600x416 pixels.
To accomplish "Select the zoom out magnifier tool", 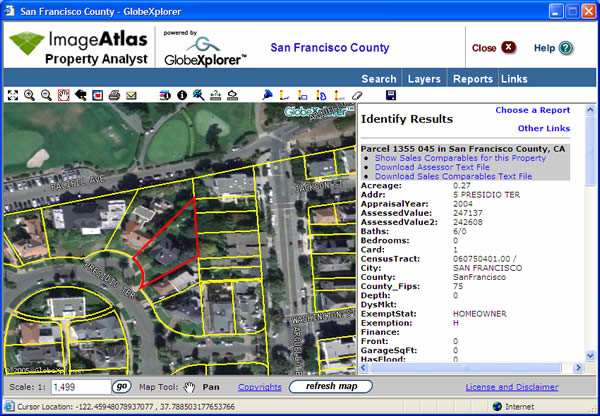I will pos(46,95).
